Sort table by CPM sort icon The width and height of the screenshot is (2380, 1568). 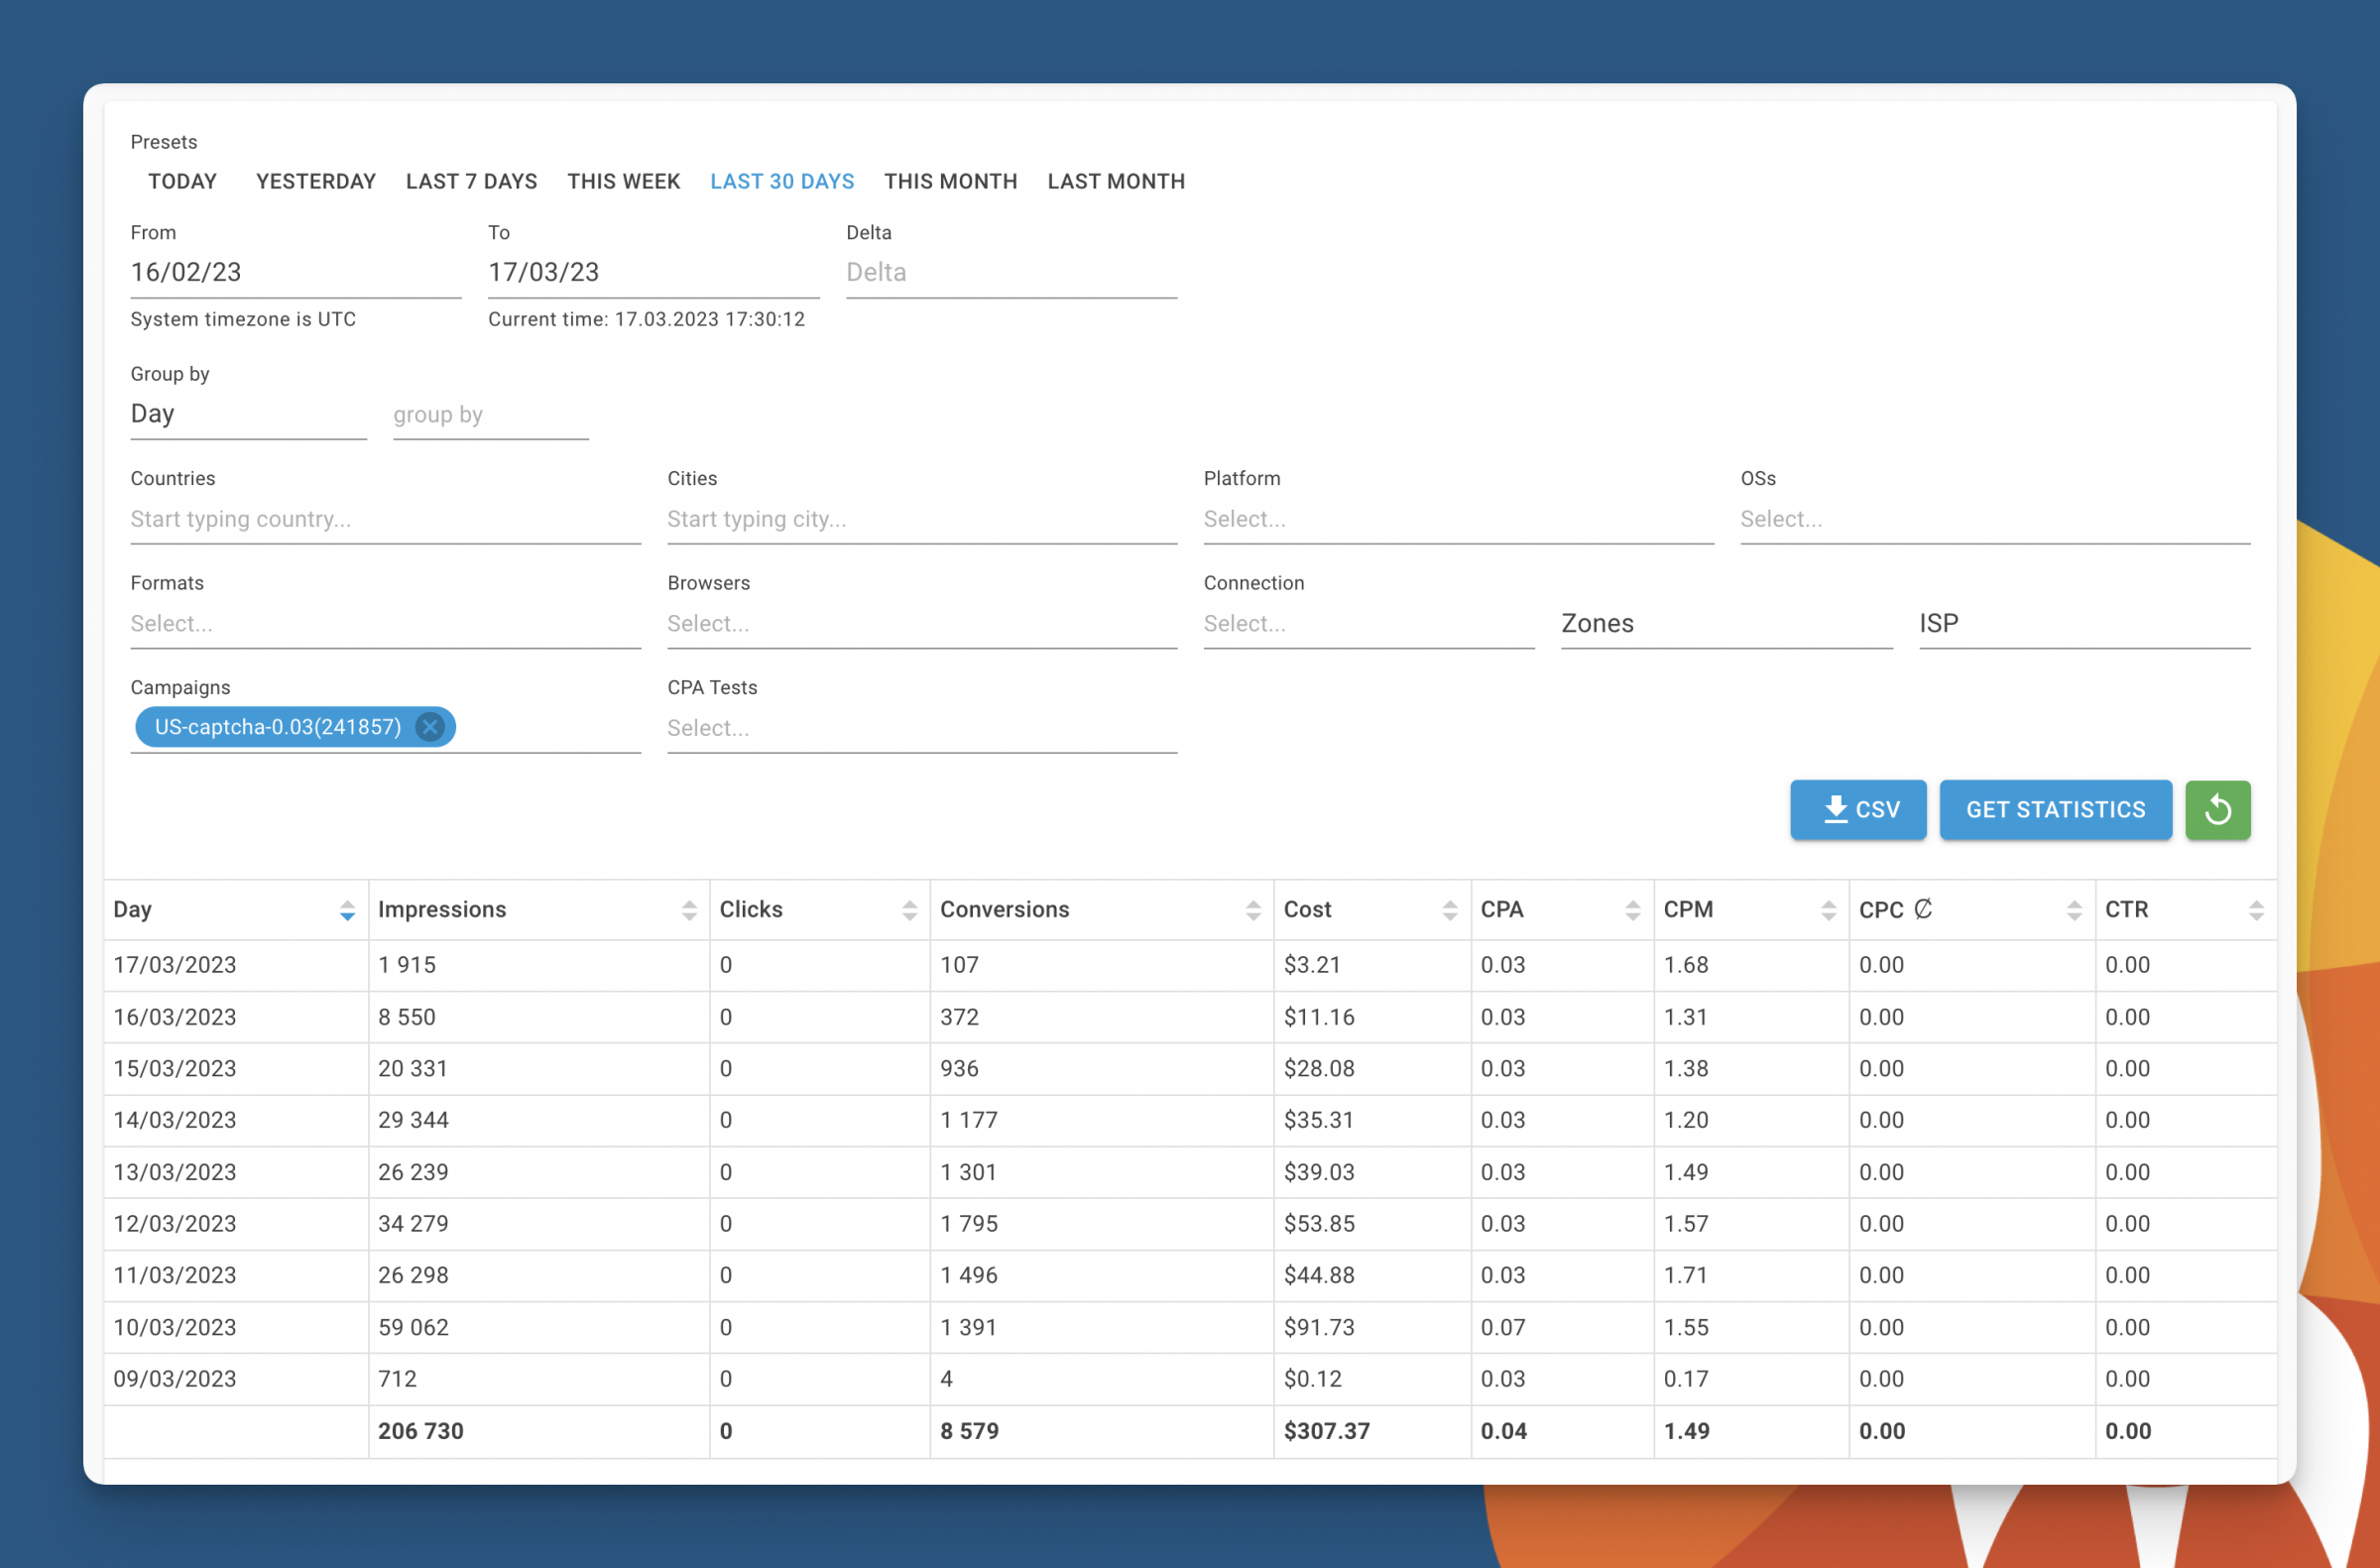click(1829, 910)
